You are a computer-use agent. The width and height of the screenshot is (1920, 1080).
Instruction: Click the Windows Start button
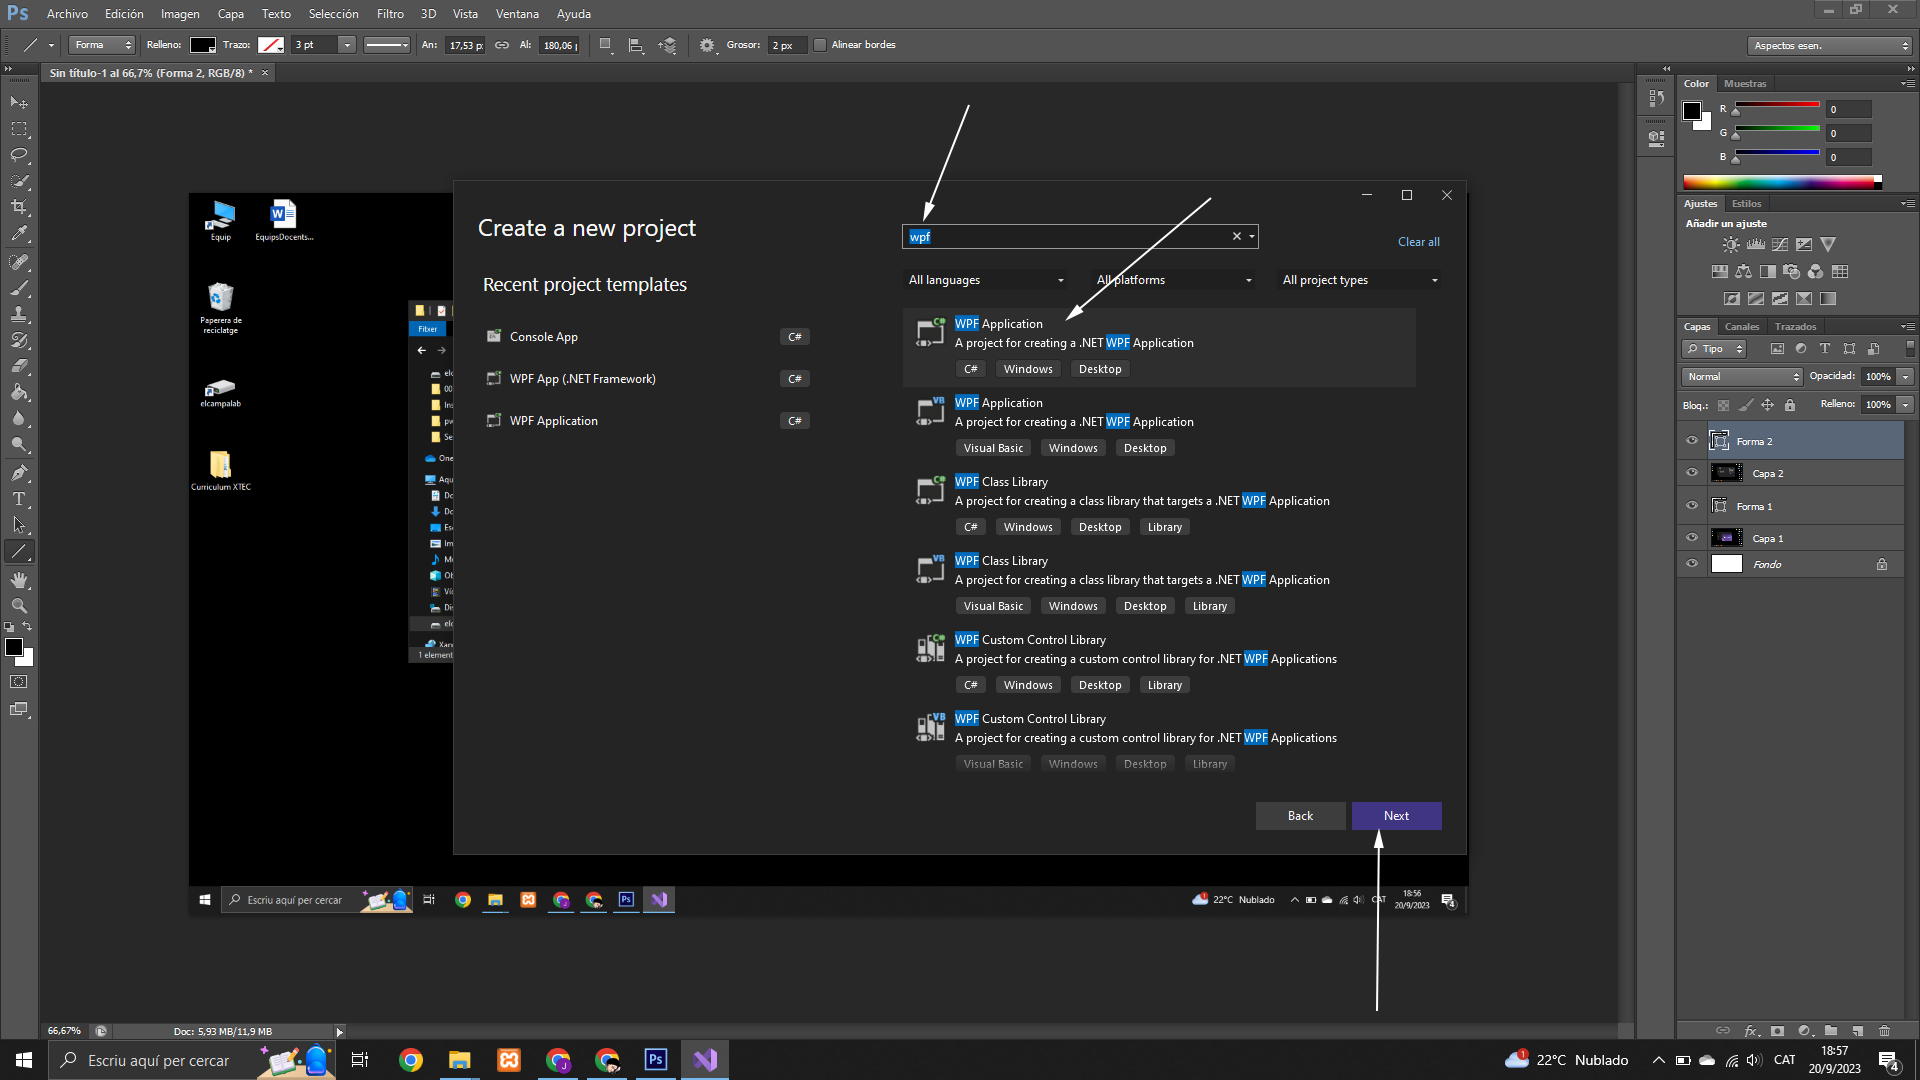[x=24, y=1060]
